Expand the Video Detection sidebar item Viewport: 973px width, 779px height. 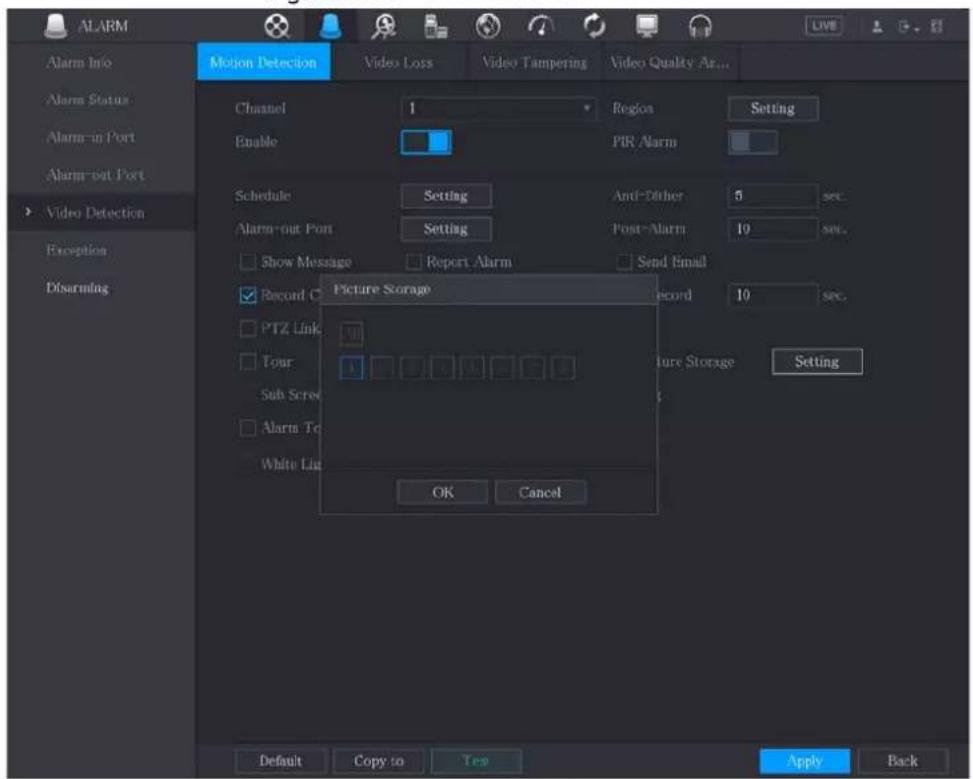[95, 213]
